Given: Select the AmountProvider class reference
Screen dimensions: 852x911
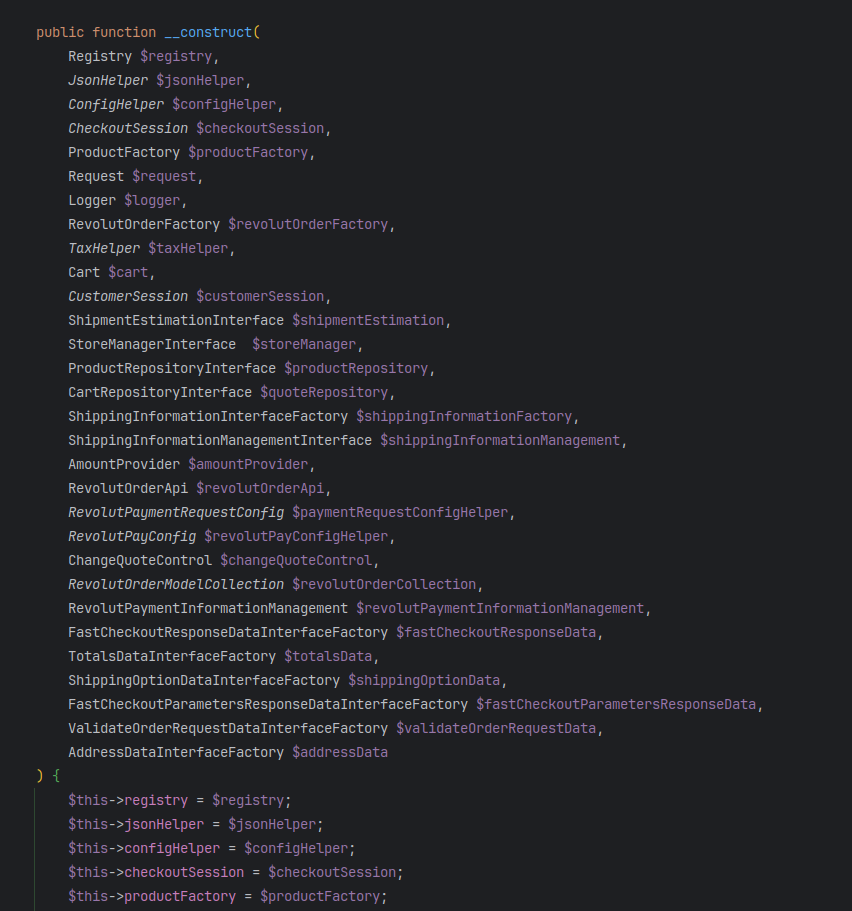Looking at the screenshot, I should 122,464.
